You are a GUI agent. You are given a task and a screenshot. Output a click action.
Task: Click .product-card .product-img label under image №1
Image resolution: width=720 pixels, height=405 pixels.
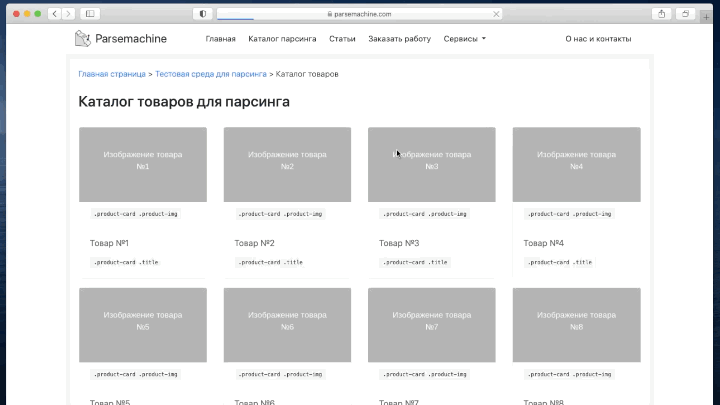[x=135, y=214]
